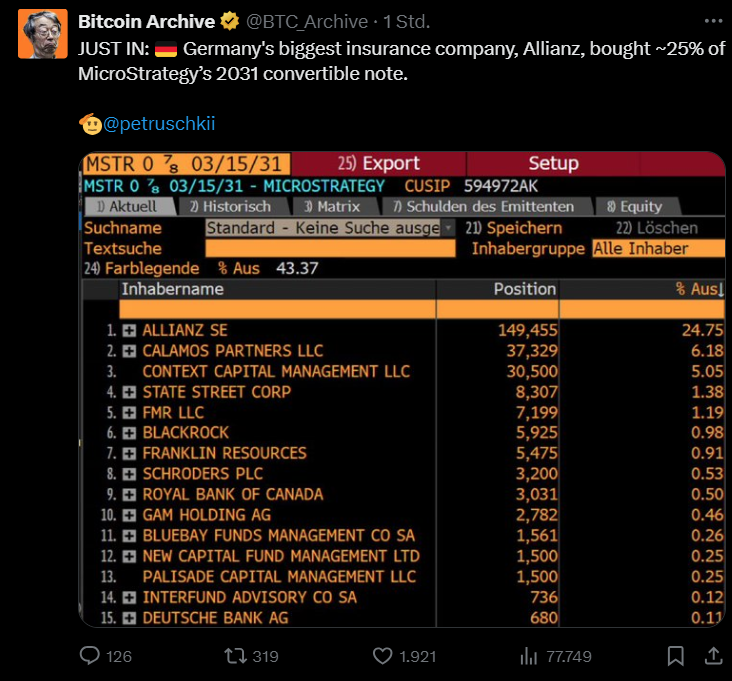Image resolution: width=732 pixels, height=681 pixels.
Task: Select the Equity tab
Action: [x=635, y=206]
